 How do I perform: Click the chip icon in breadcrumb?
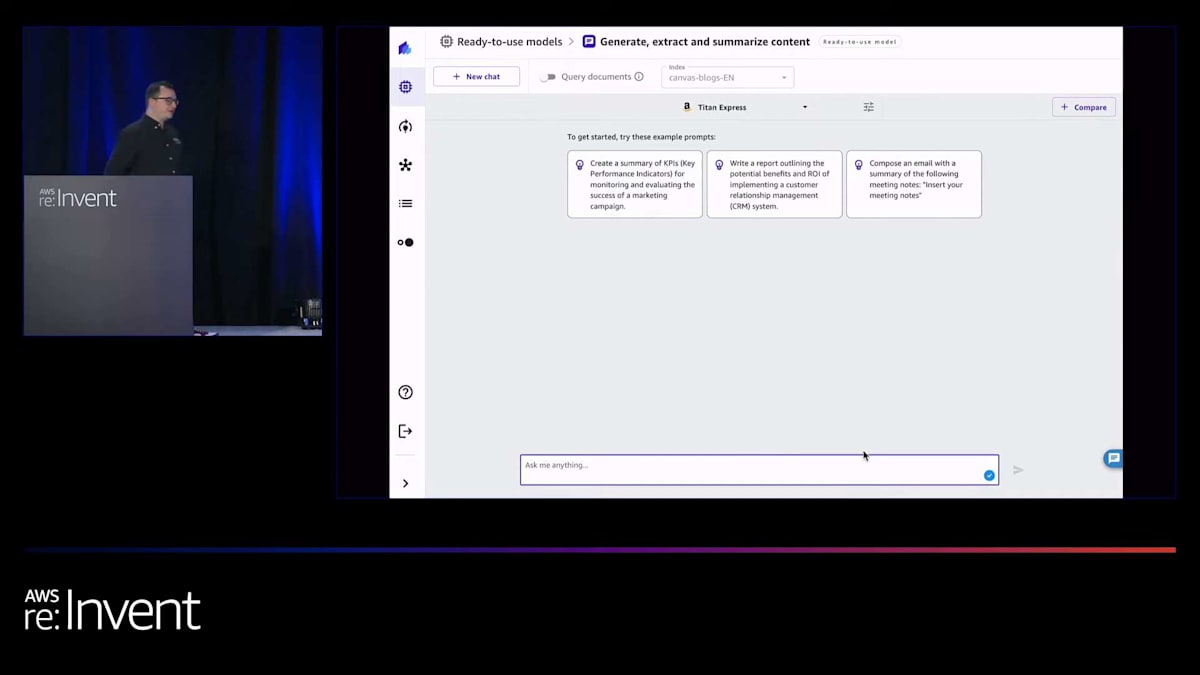(446, 42)
